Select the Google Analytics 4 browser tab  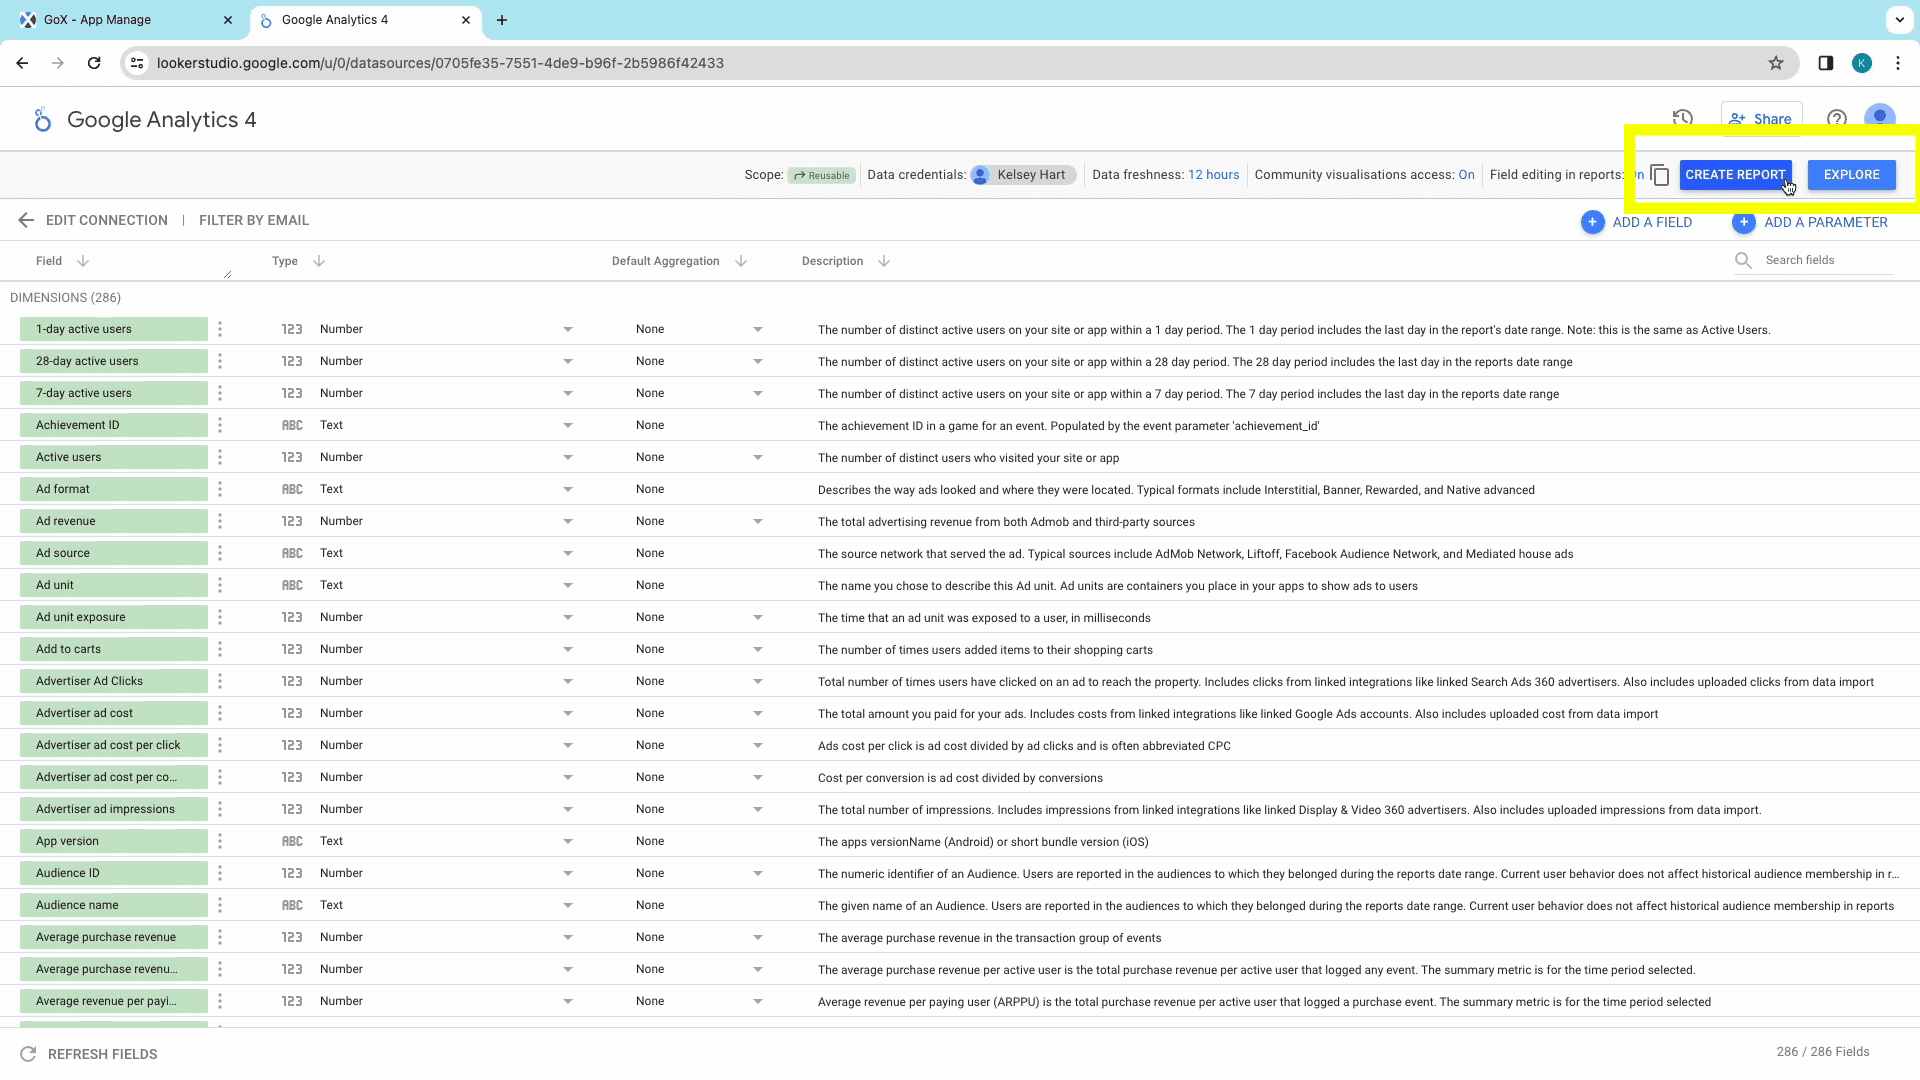click(x=366, y=20)
